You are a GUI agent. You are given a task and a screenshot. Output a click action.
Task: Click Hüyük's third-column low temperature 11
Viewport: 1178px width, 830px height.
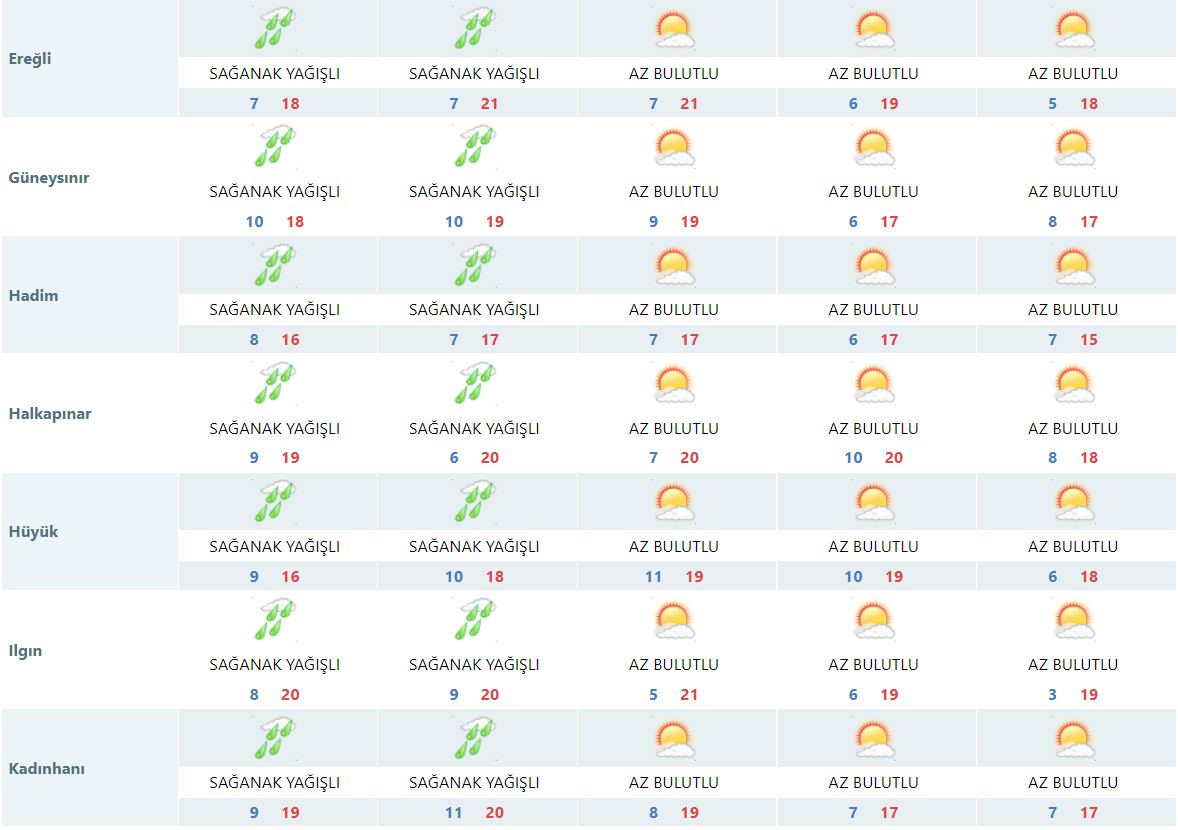click(x=653, y=577)
